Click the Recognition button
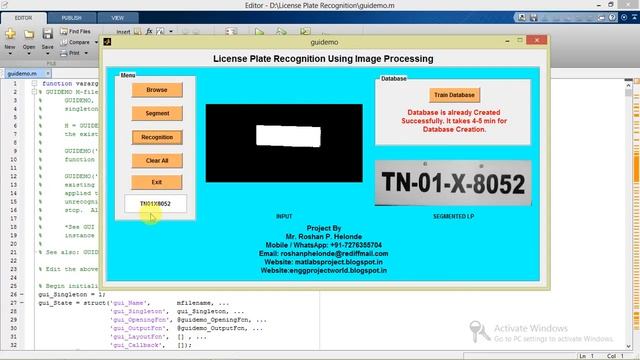Screen dimensions: 640x360 [x=157, y=137]
